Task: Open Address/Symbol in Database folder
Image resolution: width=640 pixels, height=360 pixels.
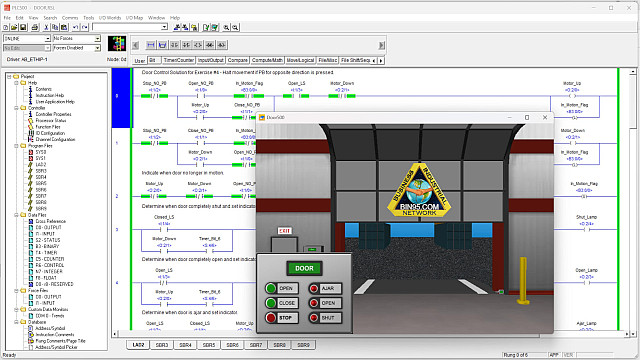Action: pos(50,328)
